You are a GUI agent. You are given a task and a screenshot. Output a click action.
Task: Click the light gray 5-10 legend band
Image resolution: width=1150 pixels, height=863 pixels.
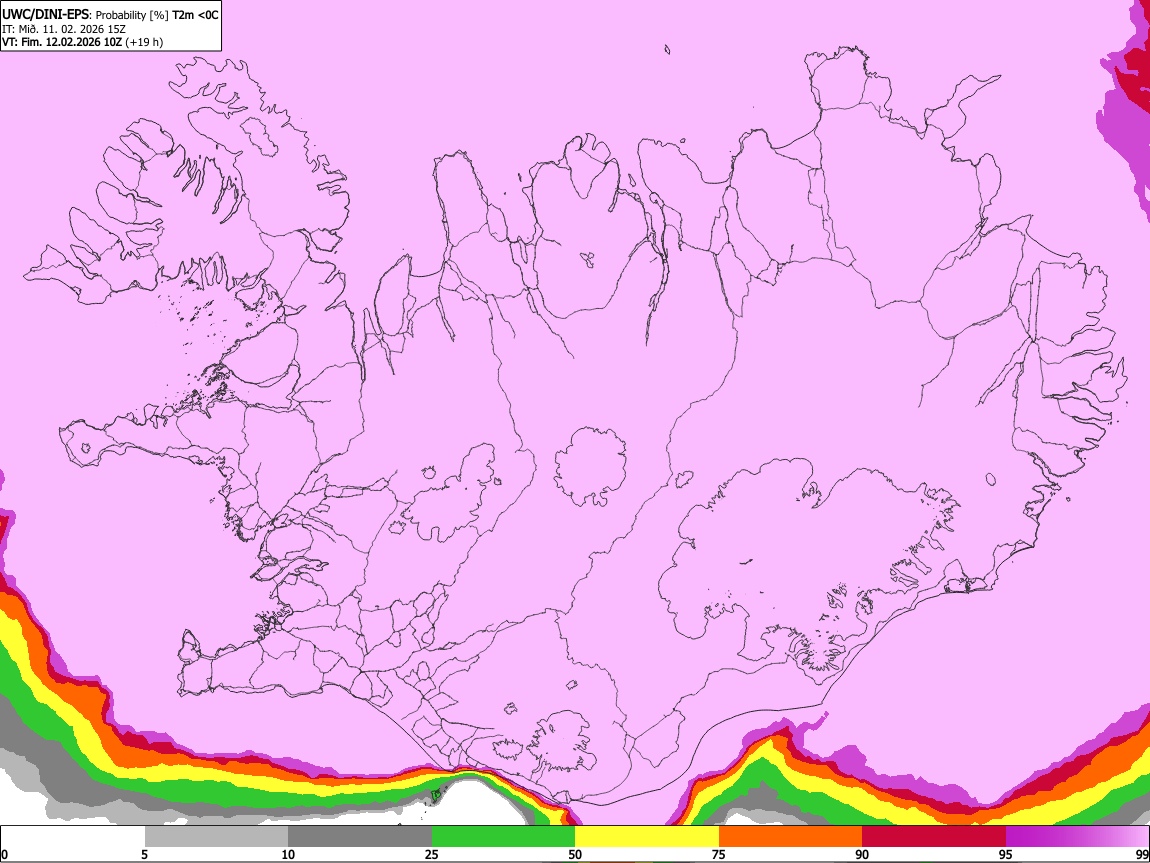click(216, 837)
